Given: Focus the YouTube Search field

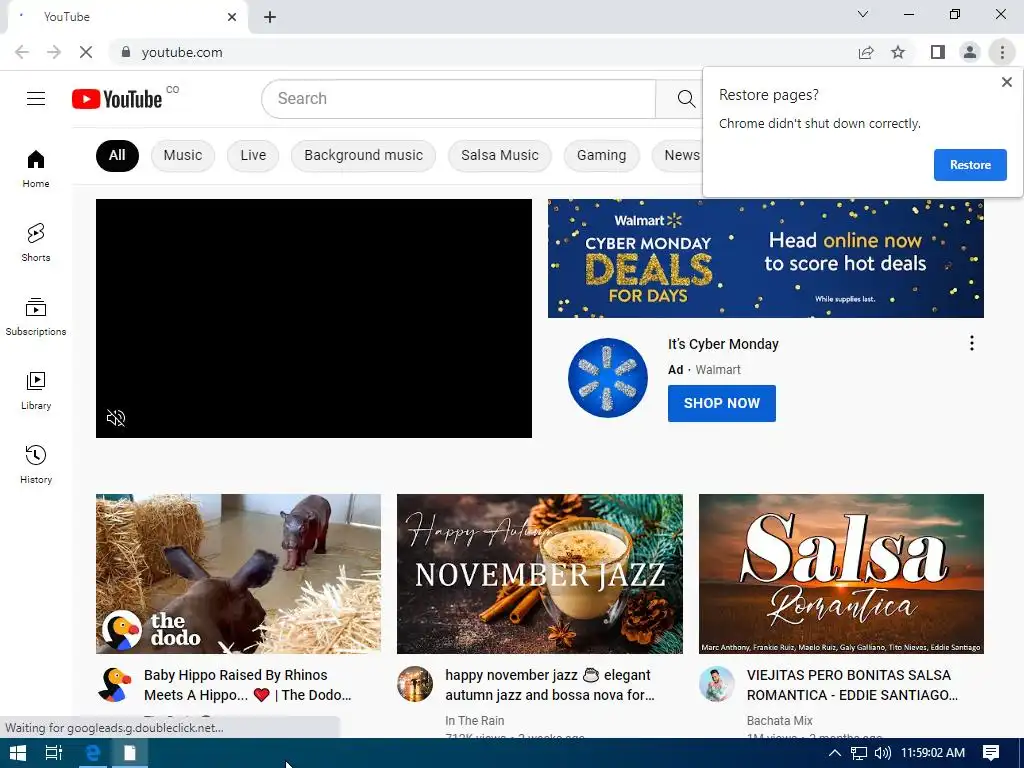Looking at the screenshot, I should coord(458,99).
